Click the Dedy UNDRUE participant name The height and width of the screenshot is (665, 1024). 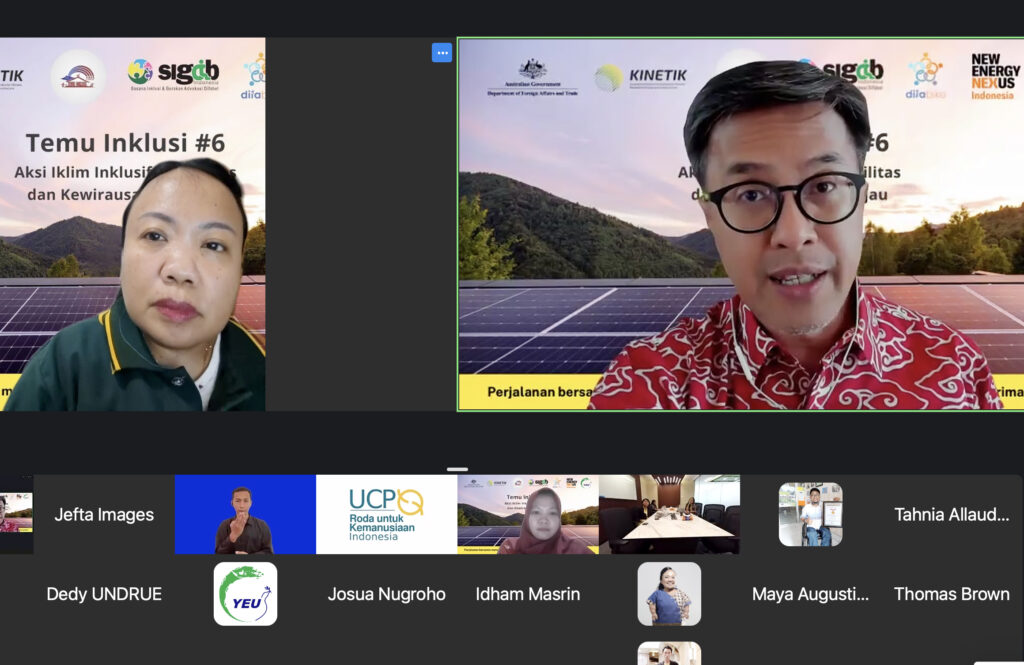click(x=104, y=594)
